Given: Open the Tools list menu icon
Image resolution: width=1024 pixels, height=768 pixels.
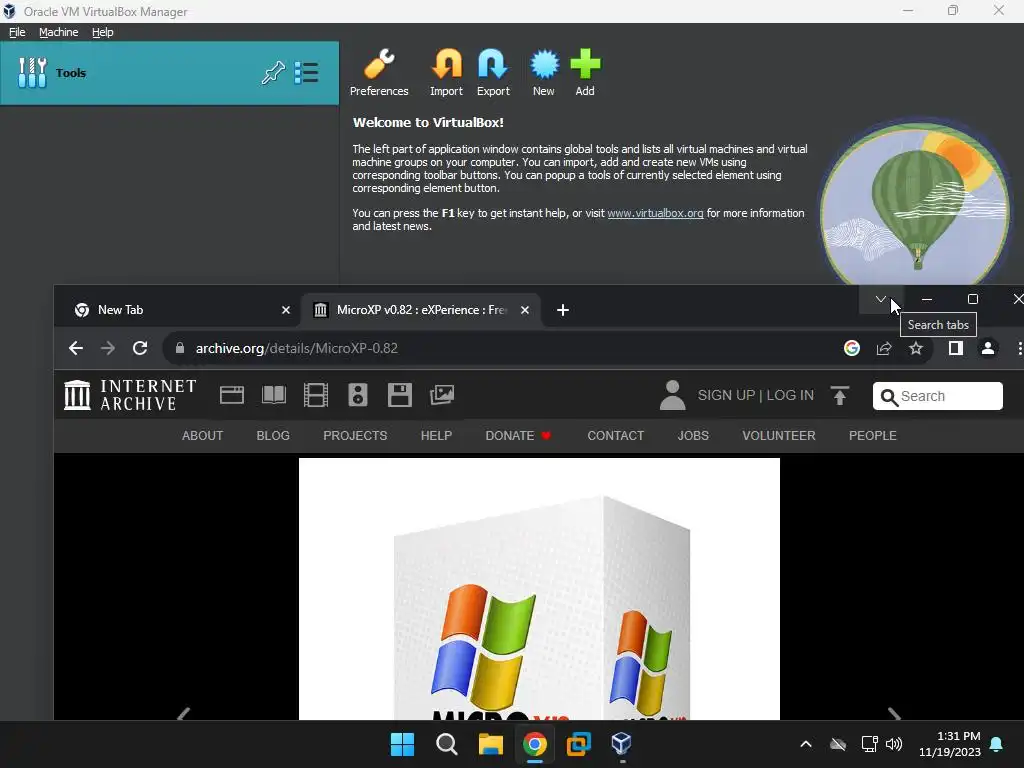Looking at the screenshot, I should click(x=306, y=72).
